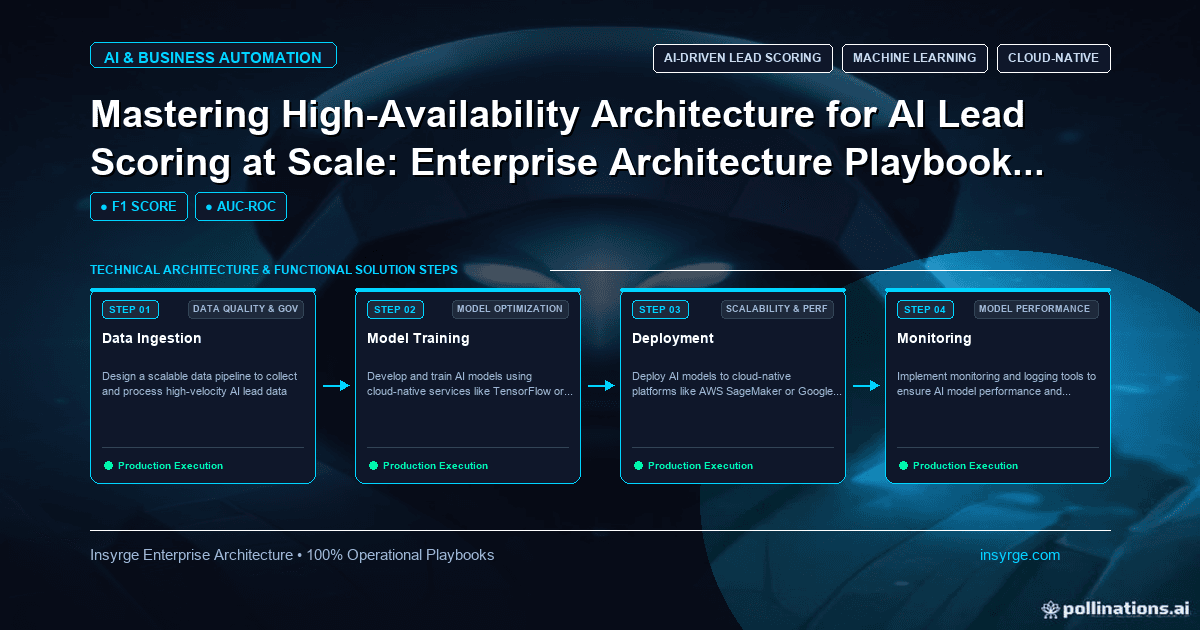Click the F1 Score chip
1200x630 pixels.
click(x=138, y=207)
